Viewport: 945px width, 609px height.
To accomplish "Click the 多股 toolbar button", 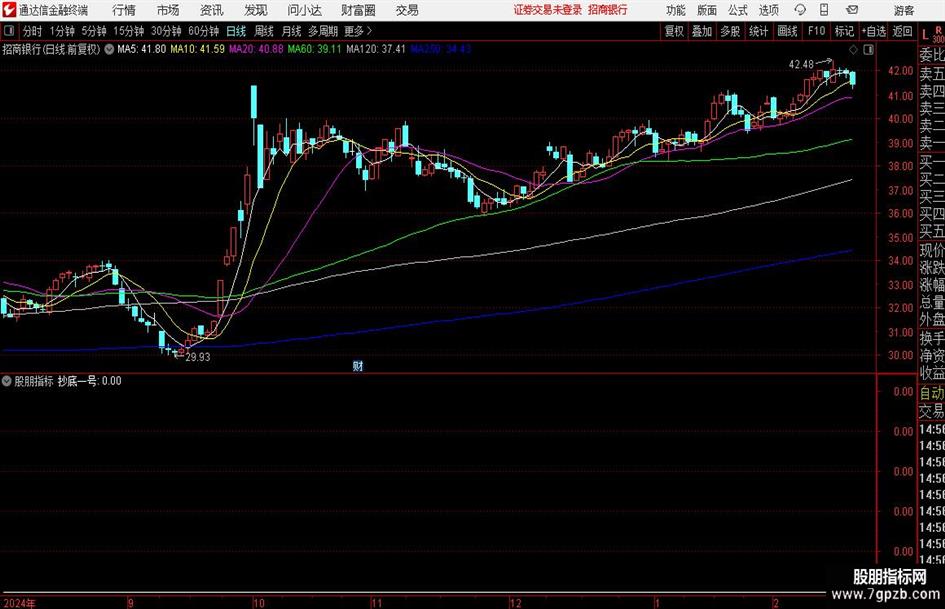I will (730, 31).
